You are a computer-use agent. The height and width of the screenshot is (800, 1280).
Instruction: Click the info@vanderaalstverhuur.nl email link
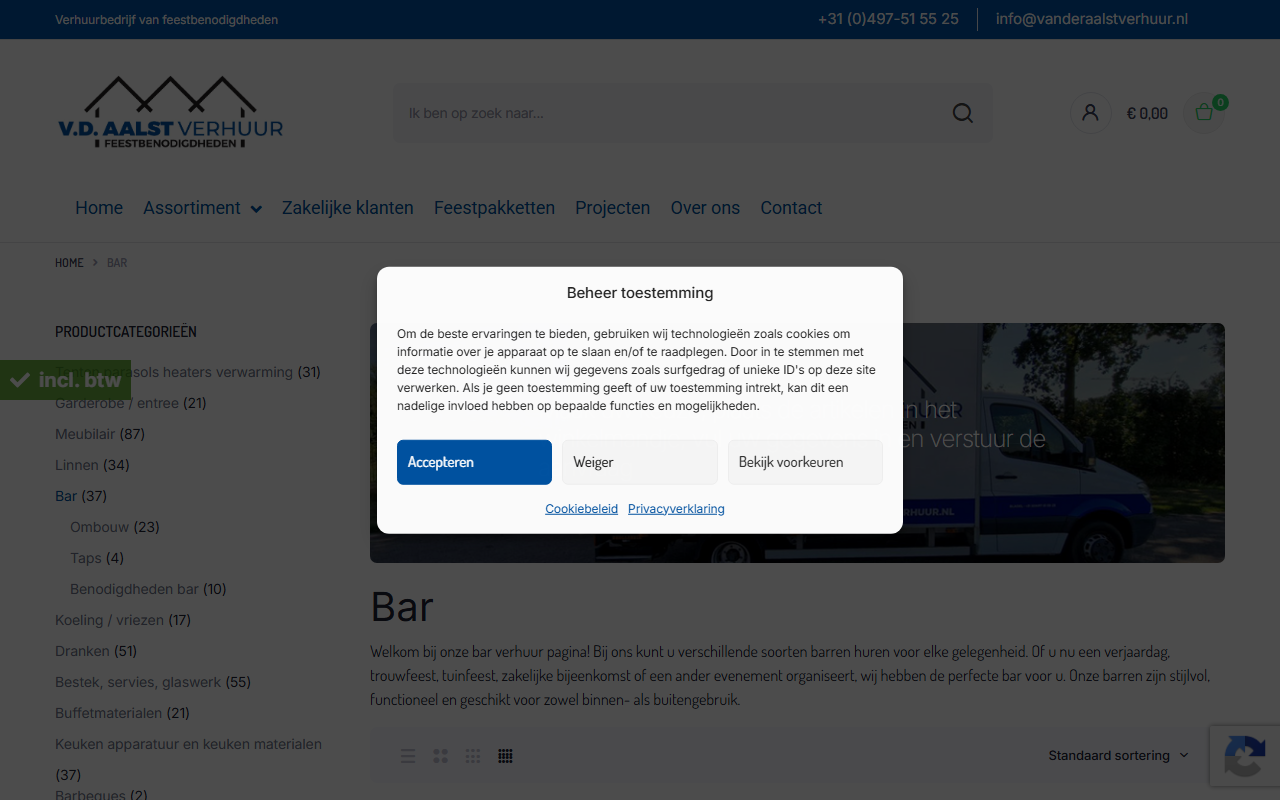pos(1092,19)
